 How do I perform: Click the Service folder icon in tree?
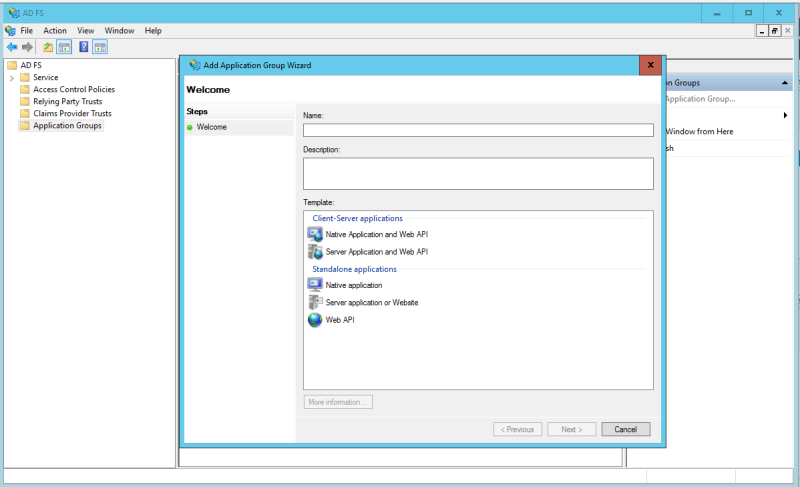tap(24, 78)
